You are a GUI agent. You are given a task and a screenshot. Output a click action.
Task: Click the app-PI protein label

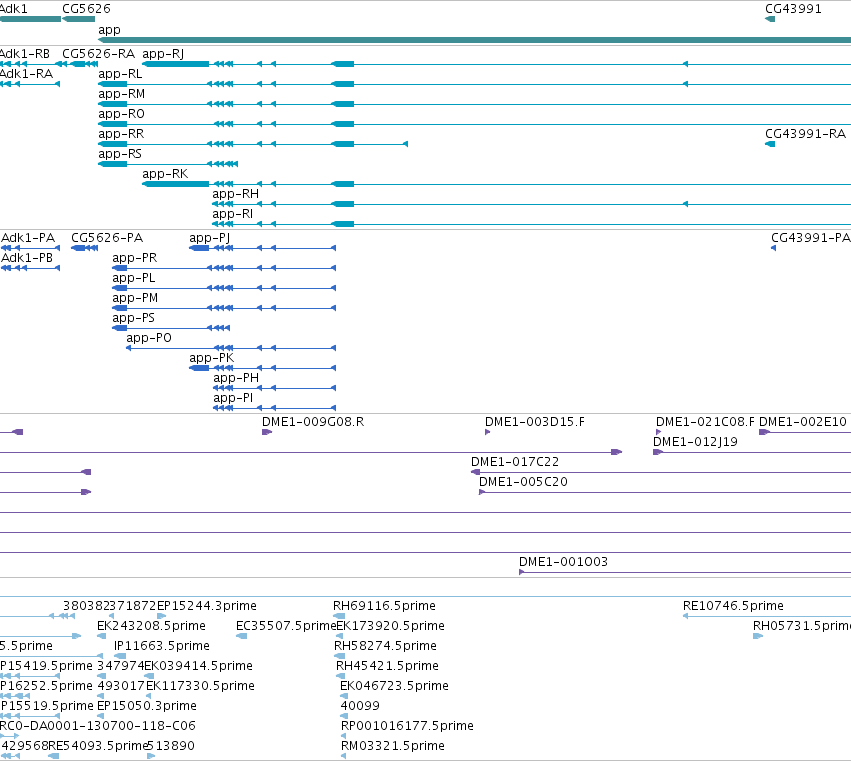tap(233, 398)
